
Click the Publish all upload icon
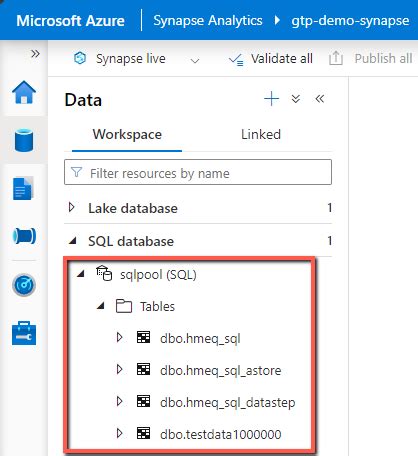(x=336, y=58)
